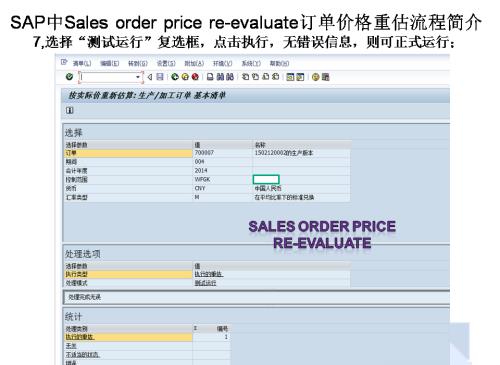The image size is (500, 365).
Task: Click the yellow Help icon
Action: pos(315,77)
